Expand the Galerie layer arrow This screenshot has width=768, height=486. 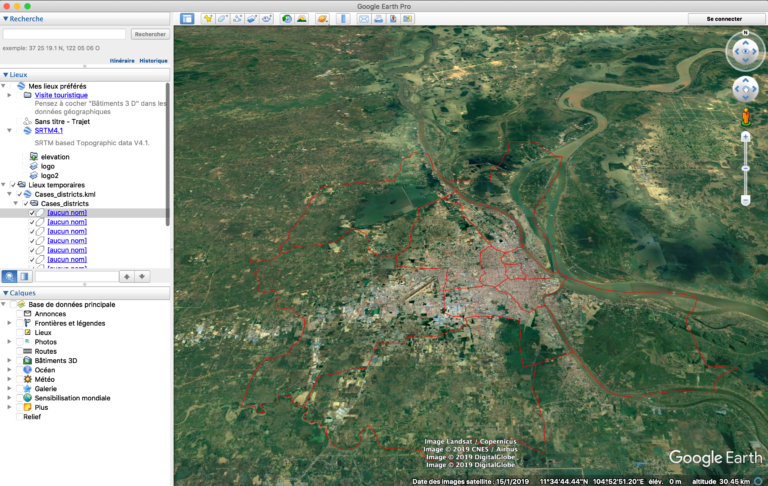[9, 389]
